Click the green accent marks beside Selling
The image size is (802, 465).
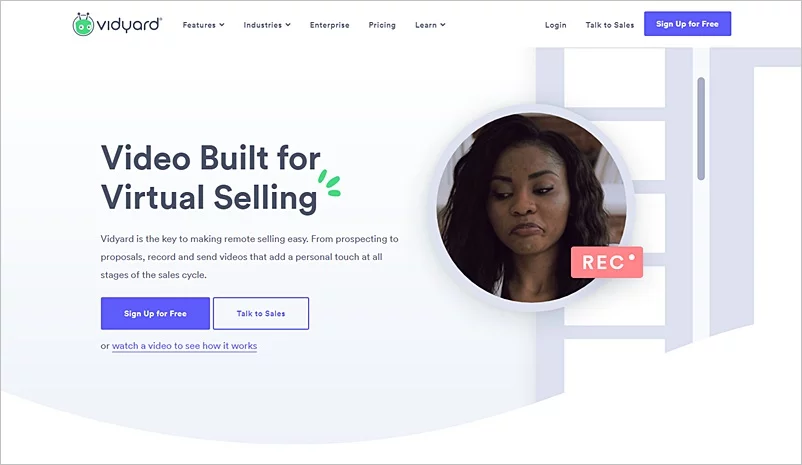click(329, 183)
